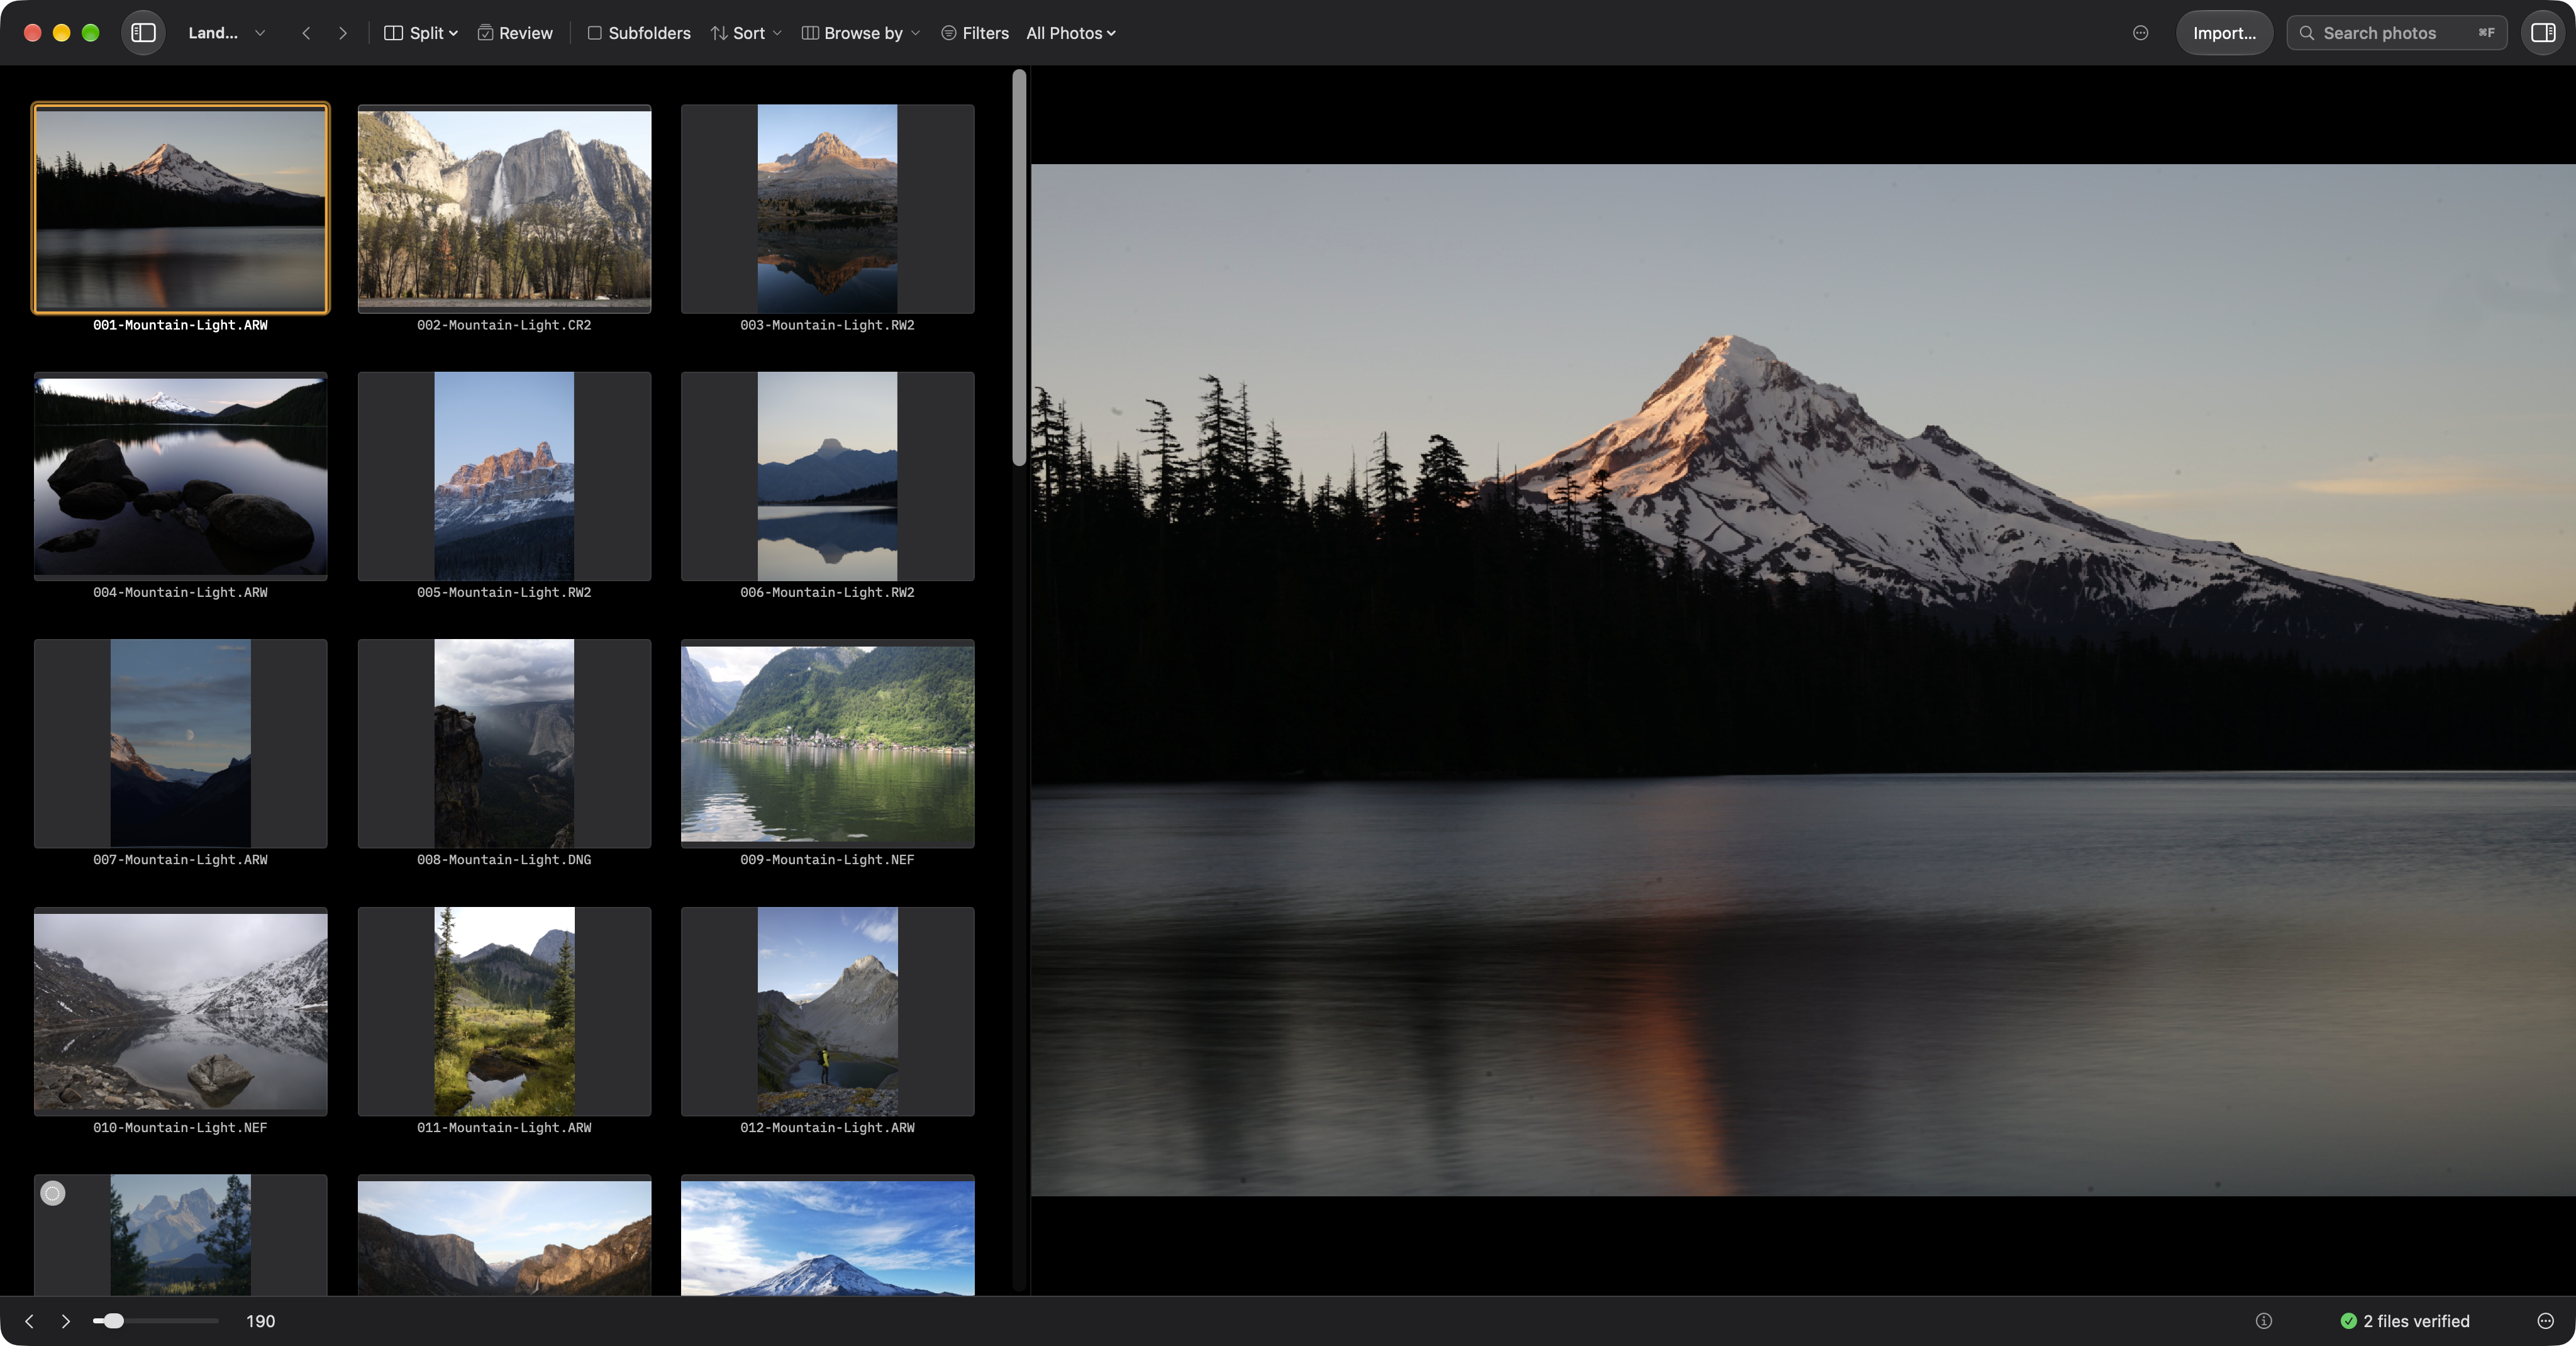Select thumbnail 002-Mountain-Light.CR2
Screen dimensions: 2576x1346
pyautogui.click(x=504, y=208)
